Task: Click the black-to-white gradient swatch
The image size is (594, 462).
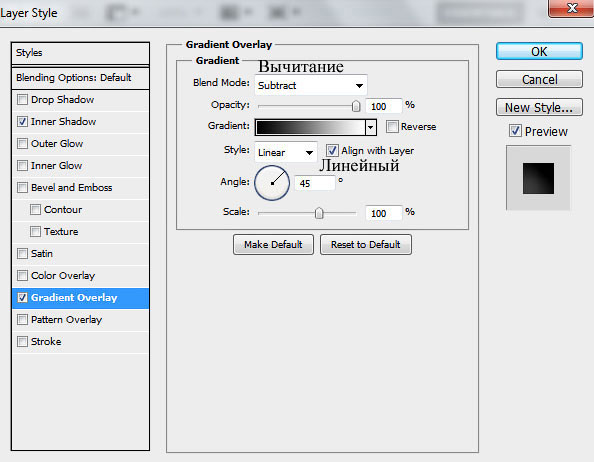Action: 311,127
